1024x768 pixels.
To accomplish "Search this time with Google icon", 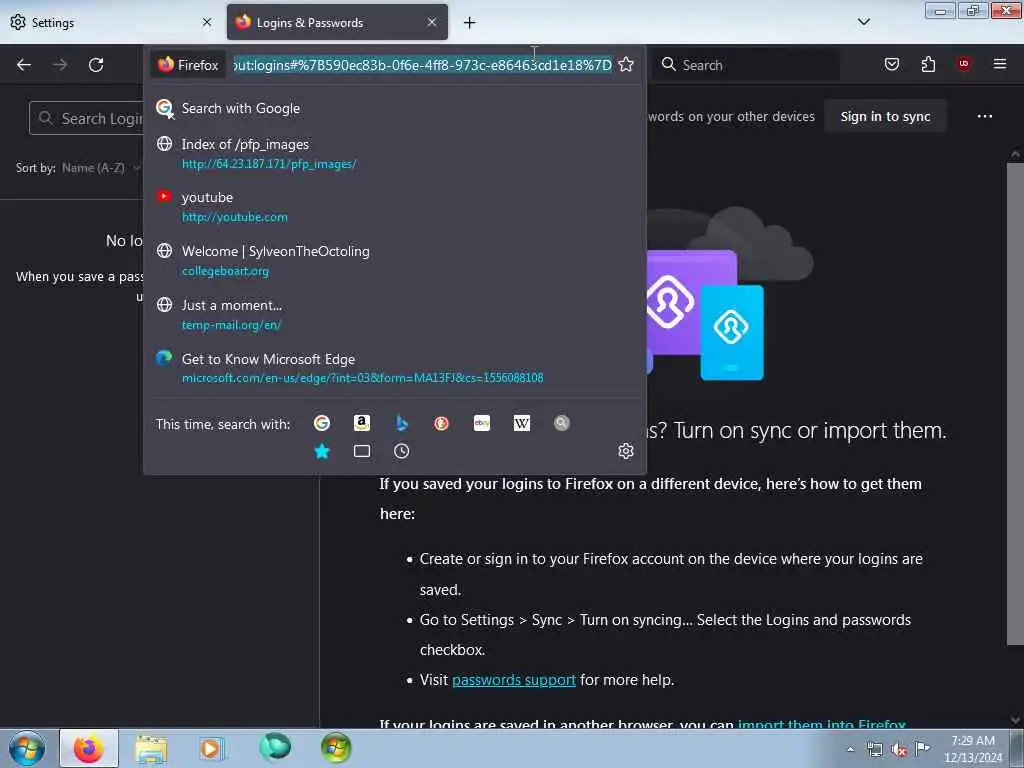I will tap(321, 423).
